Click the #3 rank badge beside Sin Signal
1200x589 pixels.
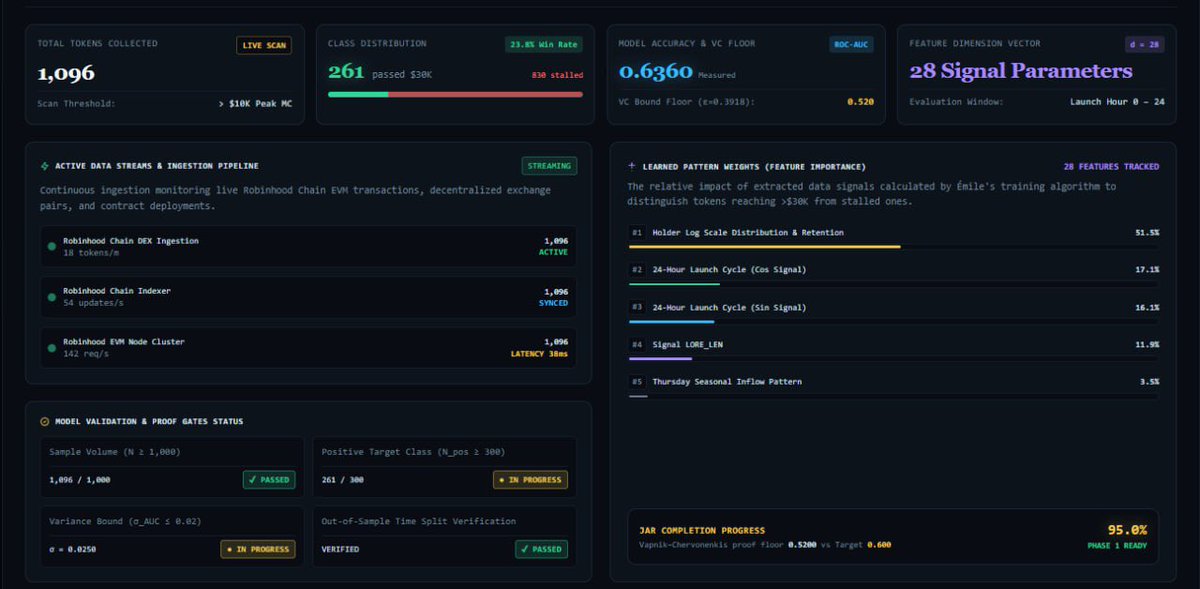(637, 307)
